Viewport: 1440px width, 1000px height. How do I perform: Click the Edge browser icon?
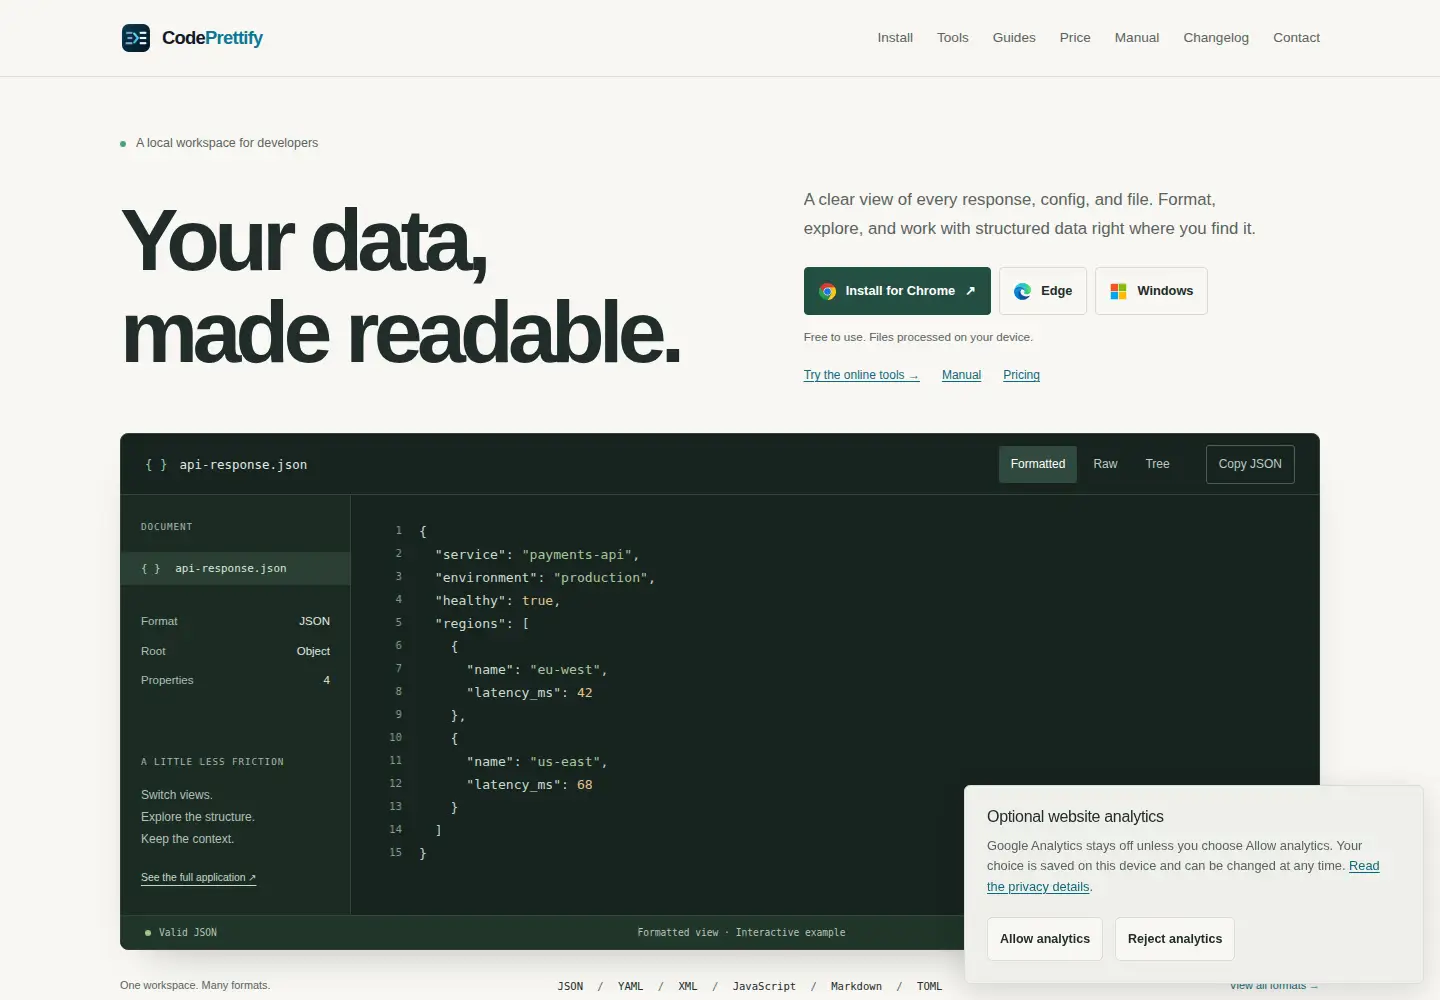(1022, 291)
